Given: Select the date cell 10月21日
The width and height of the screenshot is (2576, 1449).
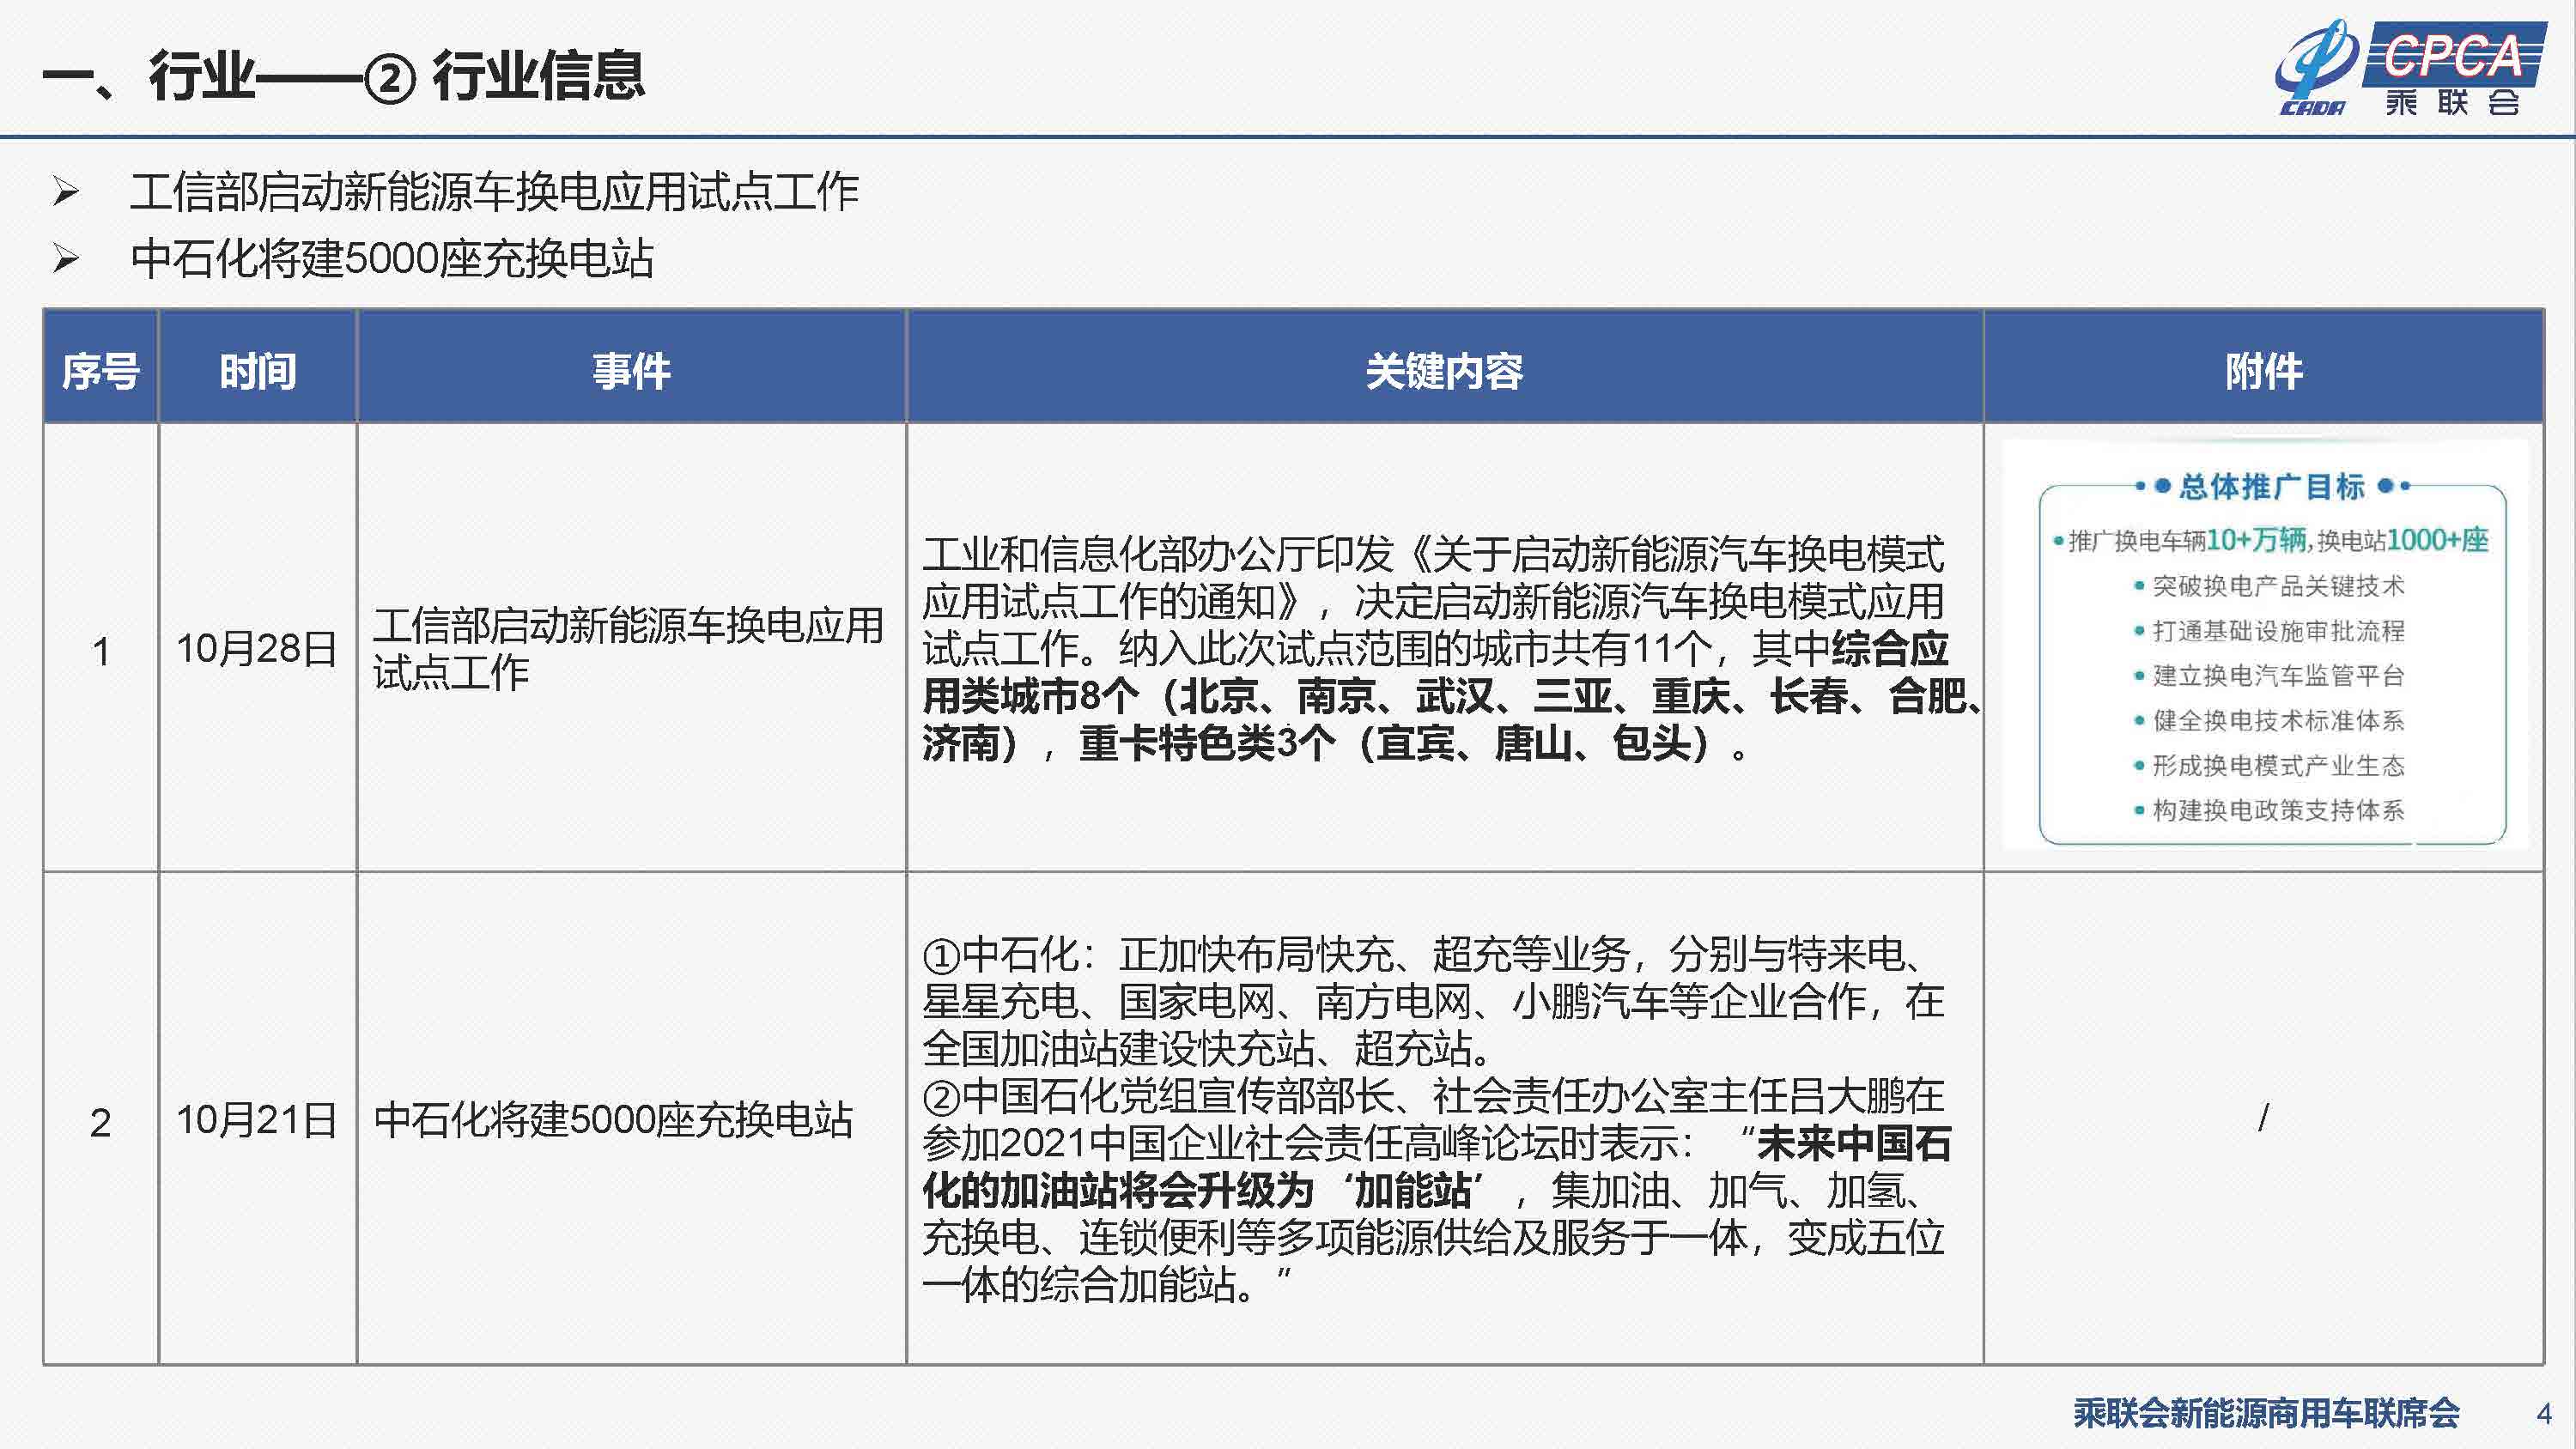Looking at the screenshot, I should pos(257,1118).
